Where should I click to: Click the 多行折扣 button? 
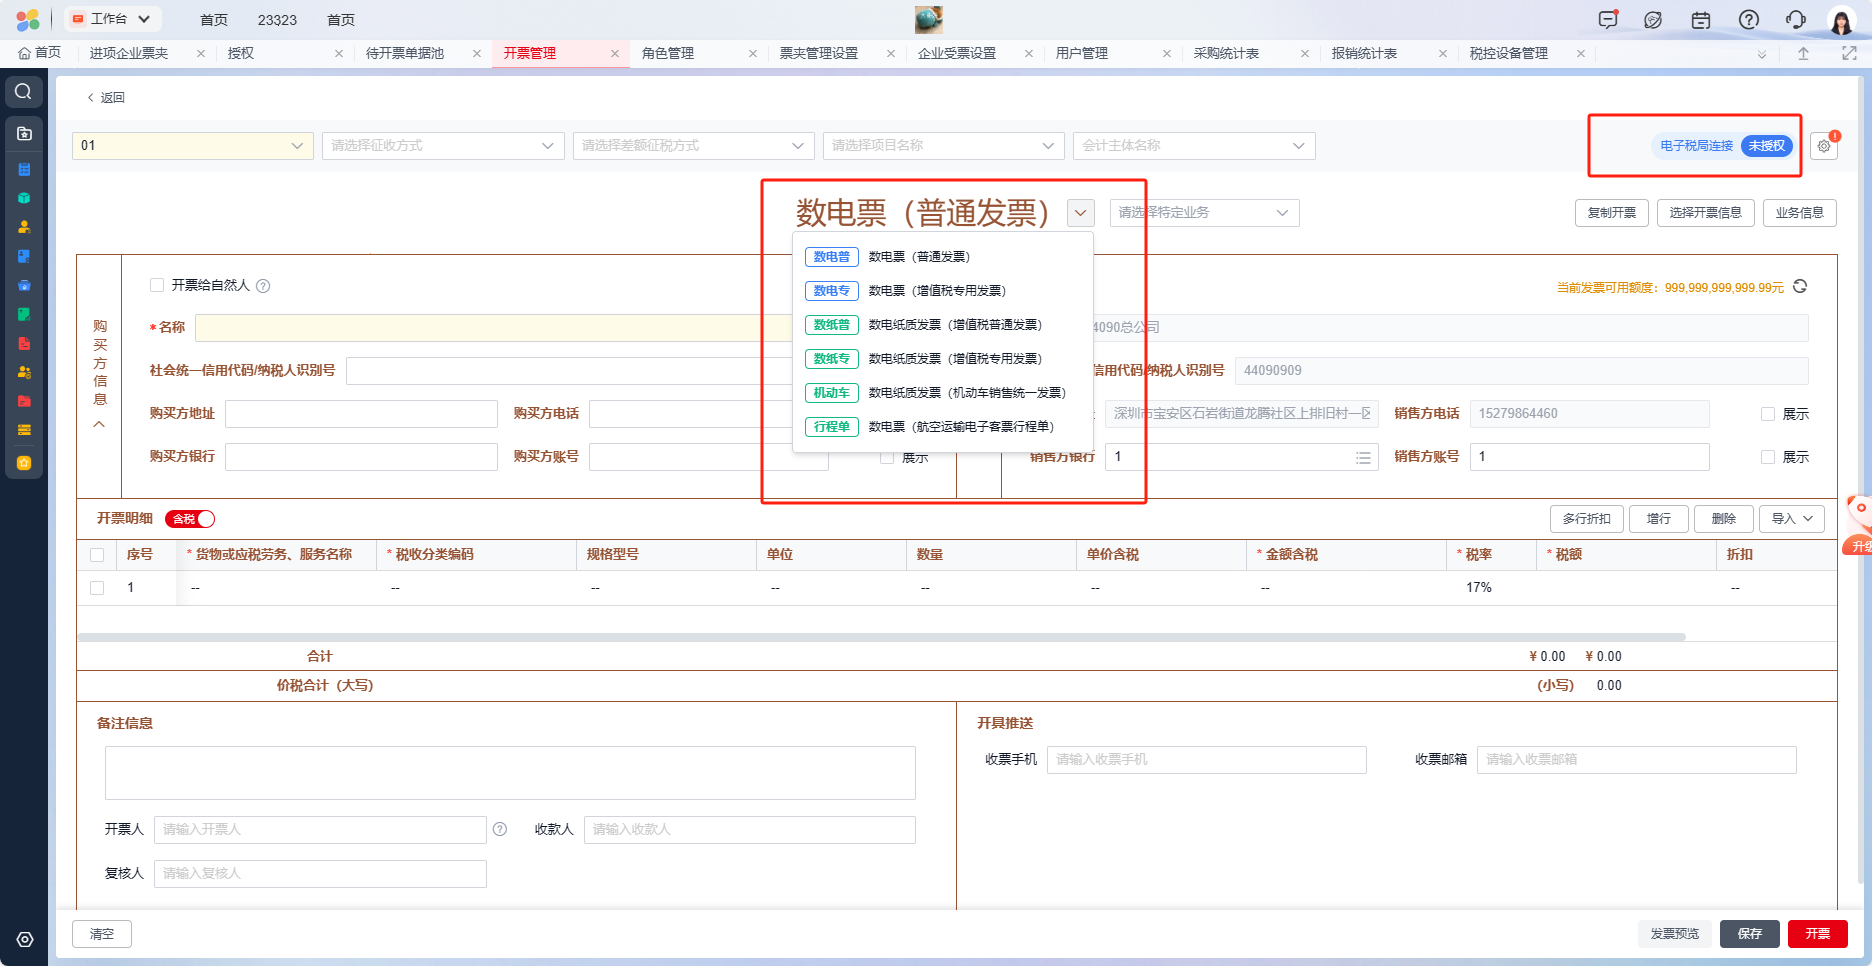coord(1587,519)
